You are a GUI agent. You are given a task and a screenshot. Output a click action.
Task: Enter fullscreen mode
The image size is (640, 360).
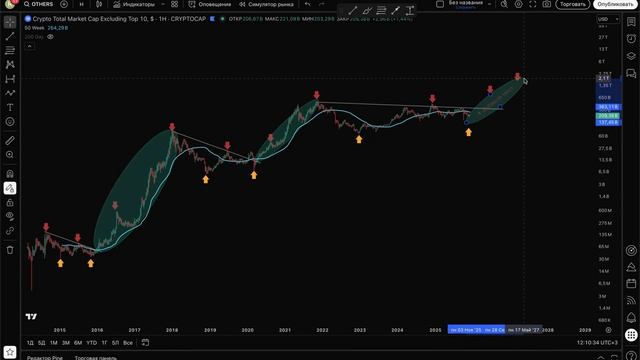click(x=533, y=4)
